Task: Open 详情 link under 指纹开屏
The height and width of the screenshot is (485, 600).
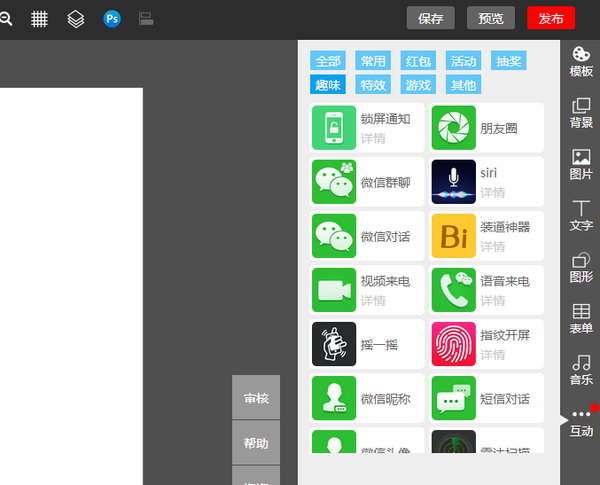Action: (493, 354)
